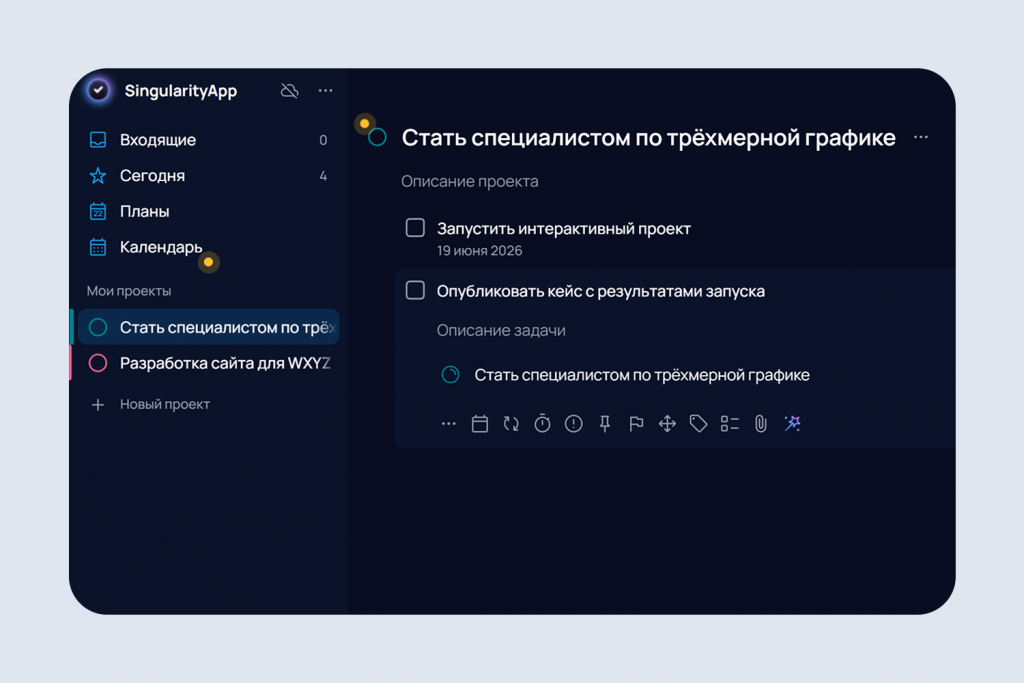Click the project link Стать специалистом inside the task
Screen dimensions: 1024x683
point(642,375)
